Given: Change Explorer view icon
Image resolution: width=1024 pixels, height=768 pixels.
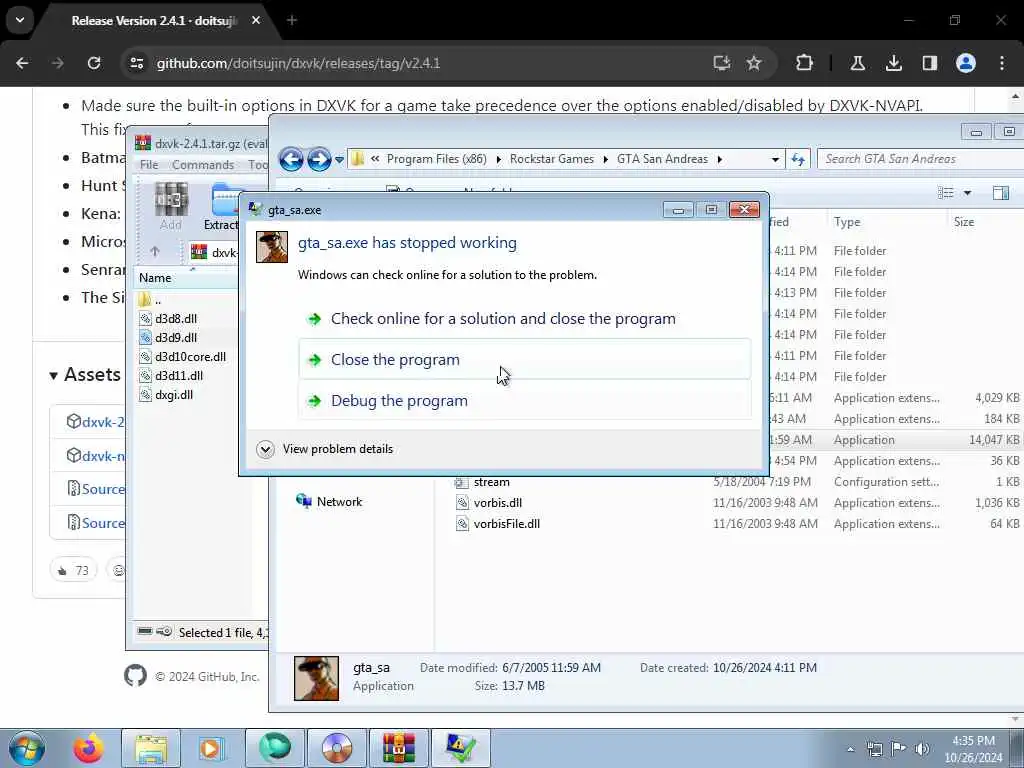Looking at the screenshot, I should [946, 193].
